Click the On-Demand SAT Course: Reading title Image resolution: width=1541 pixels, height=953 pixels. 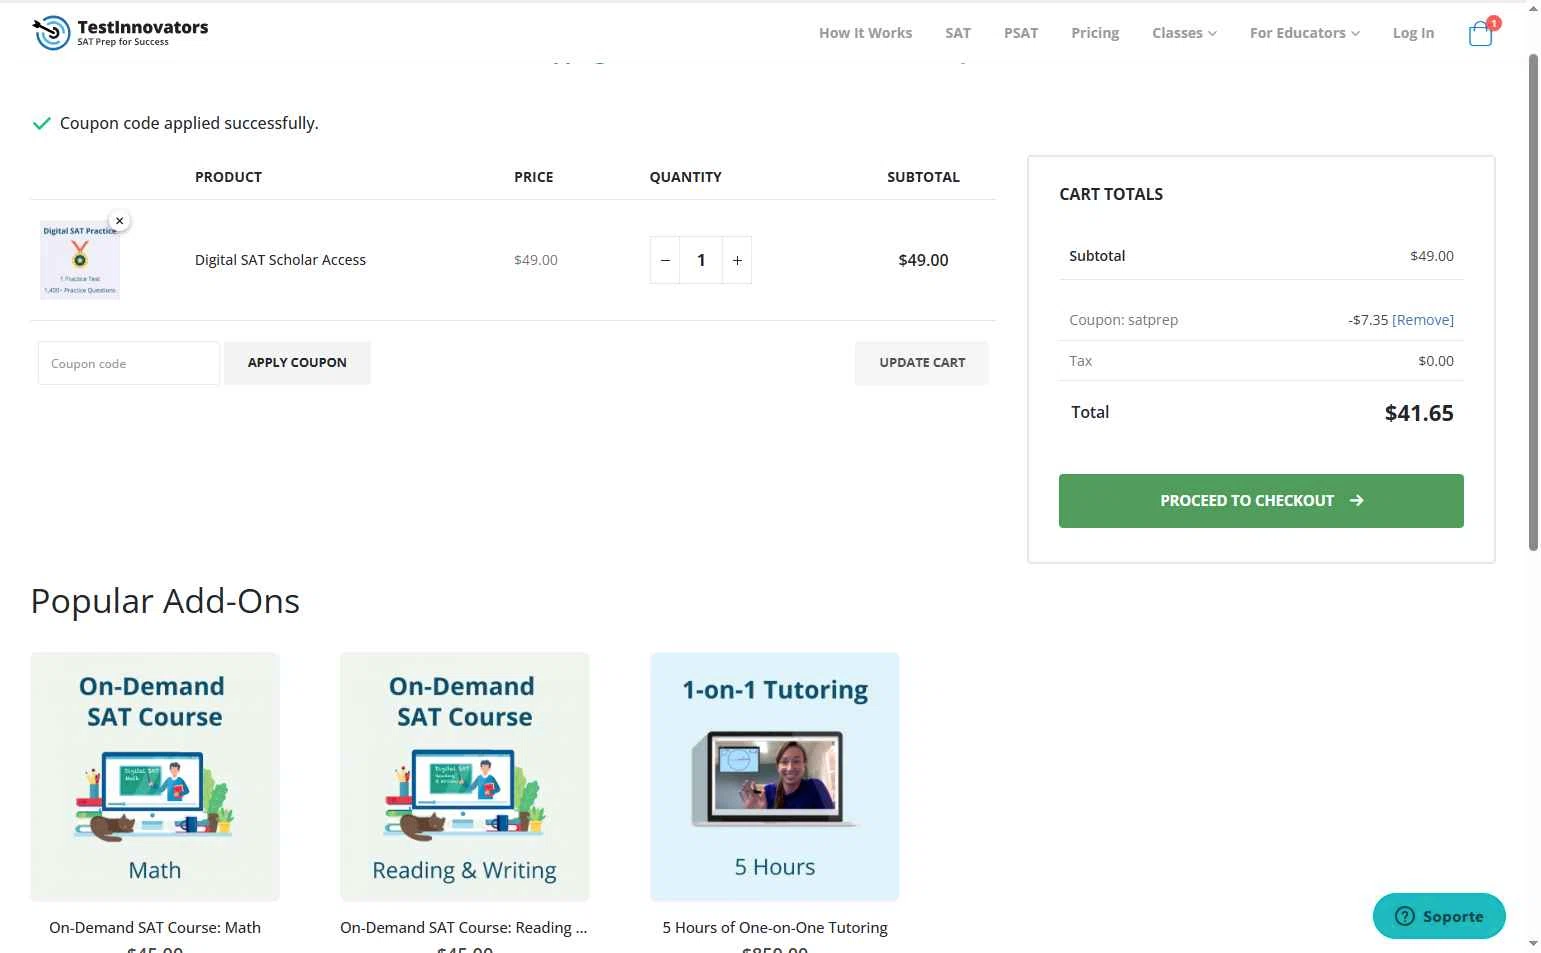click(464, 928)
